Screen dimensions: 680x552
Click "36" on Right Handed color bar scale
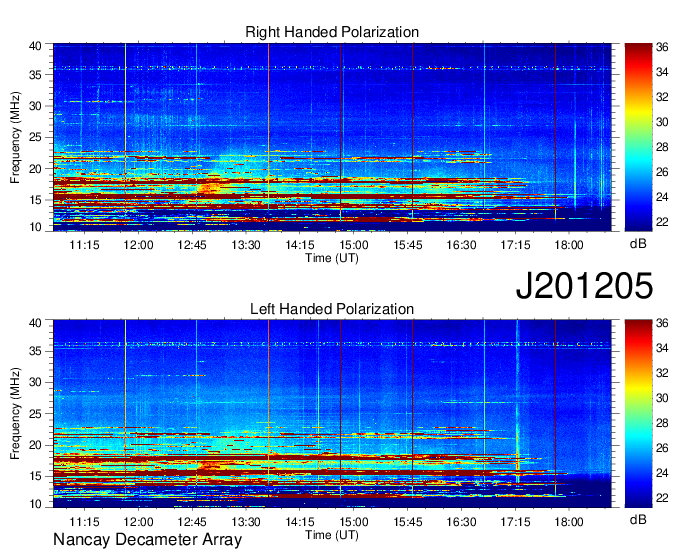[x=662, y=47]
